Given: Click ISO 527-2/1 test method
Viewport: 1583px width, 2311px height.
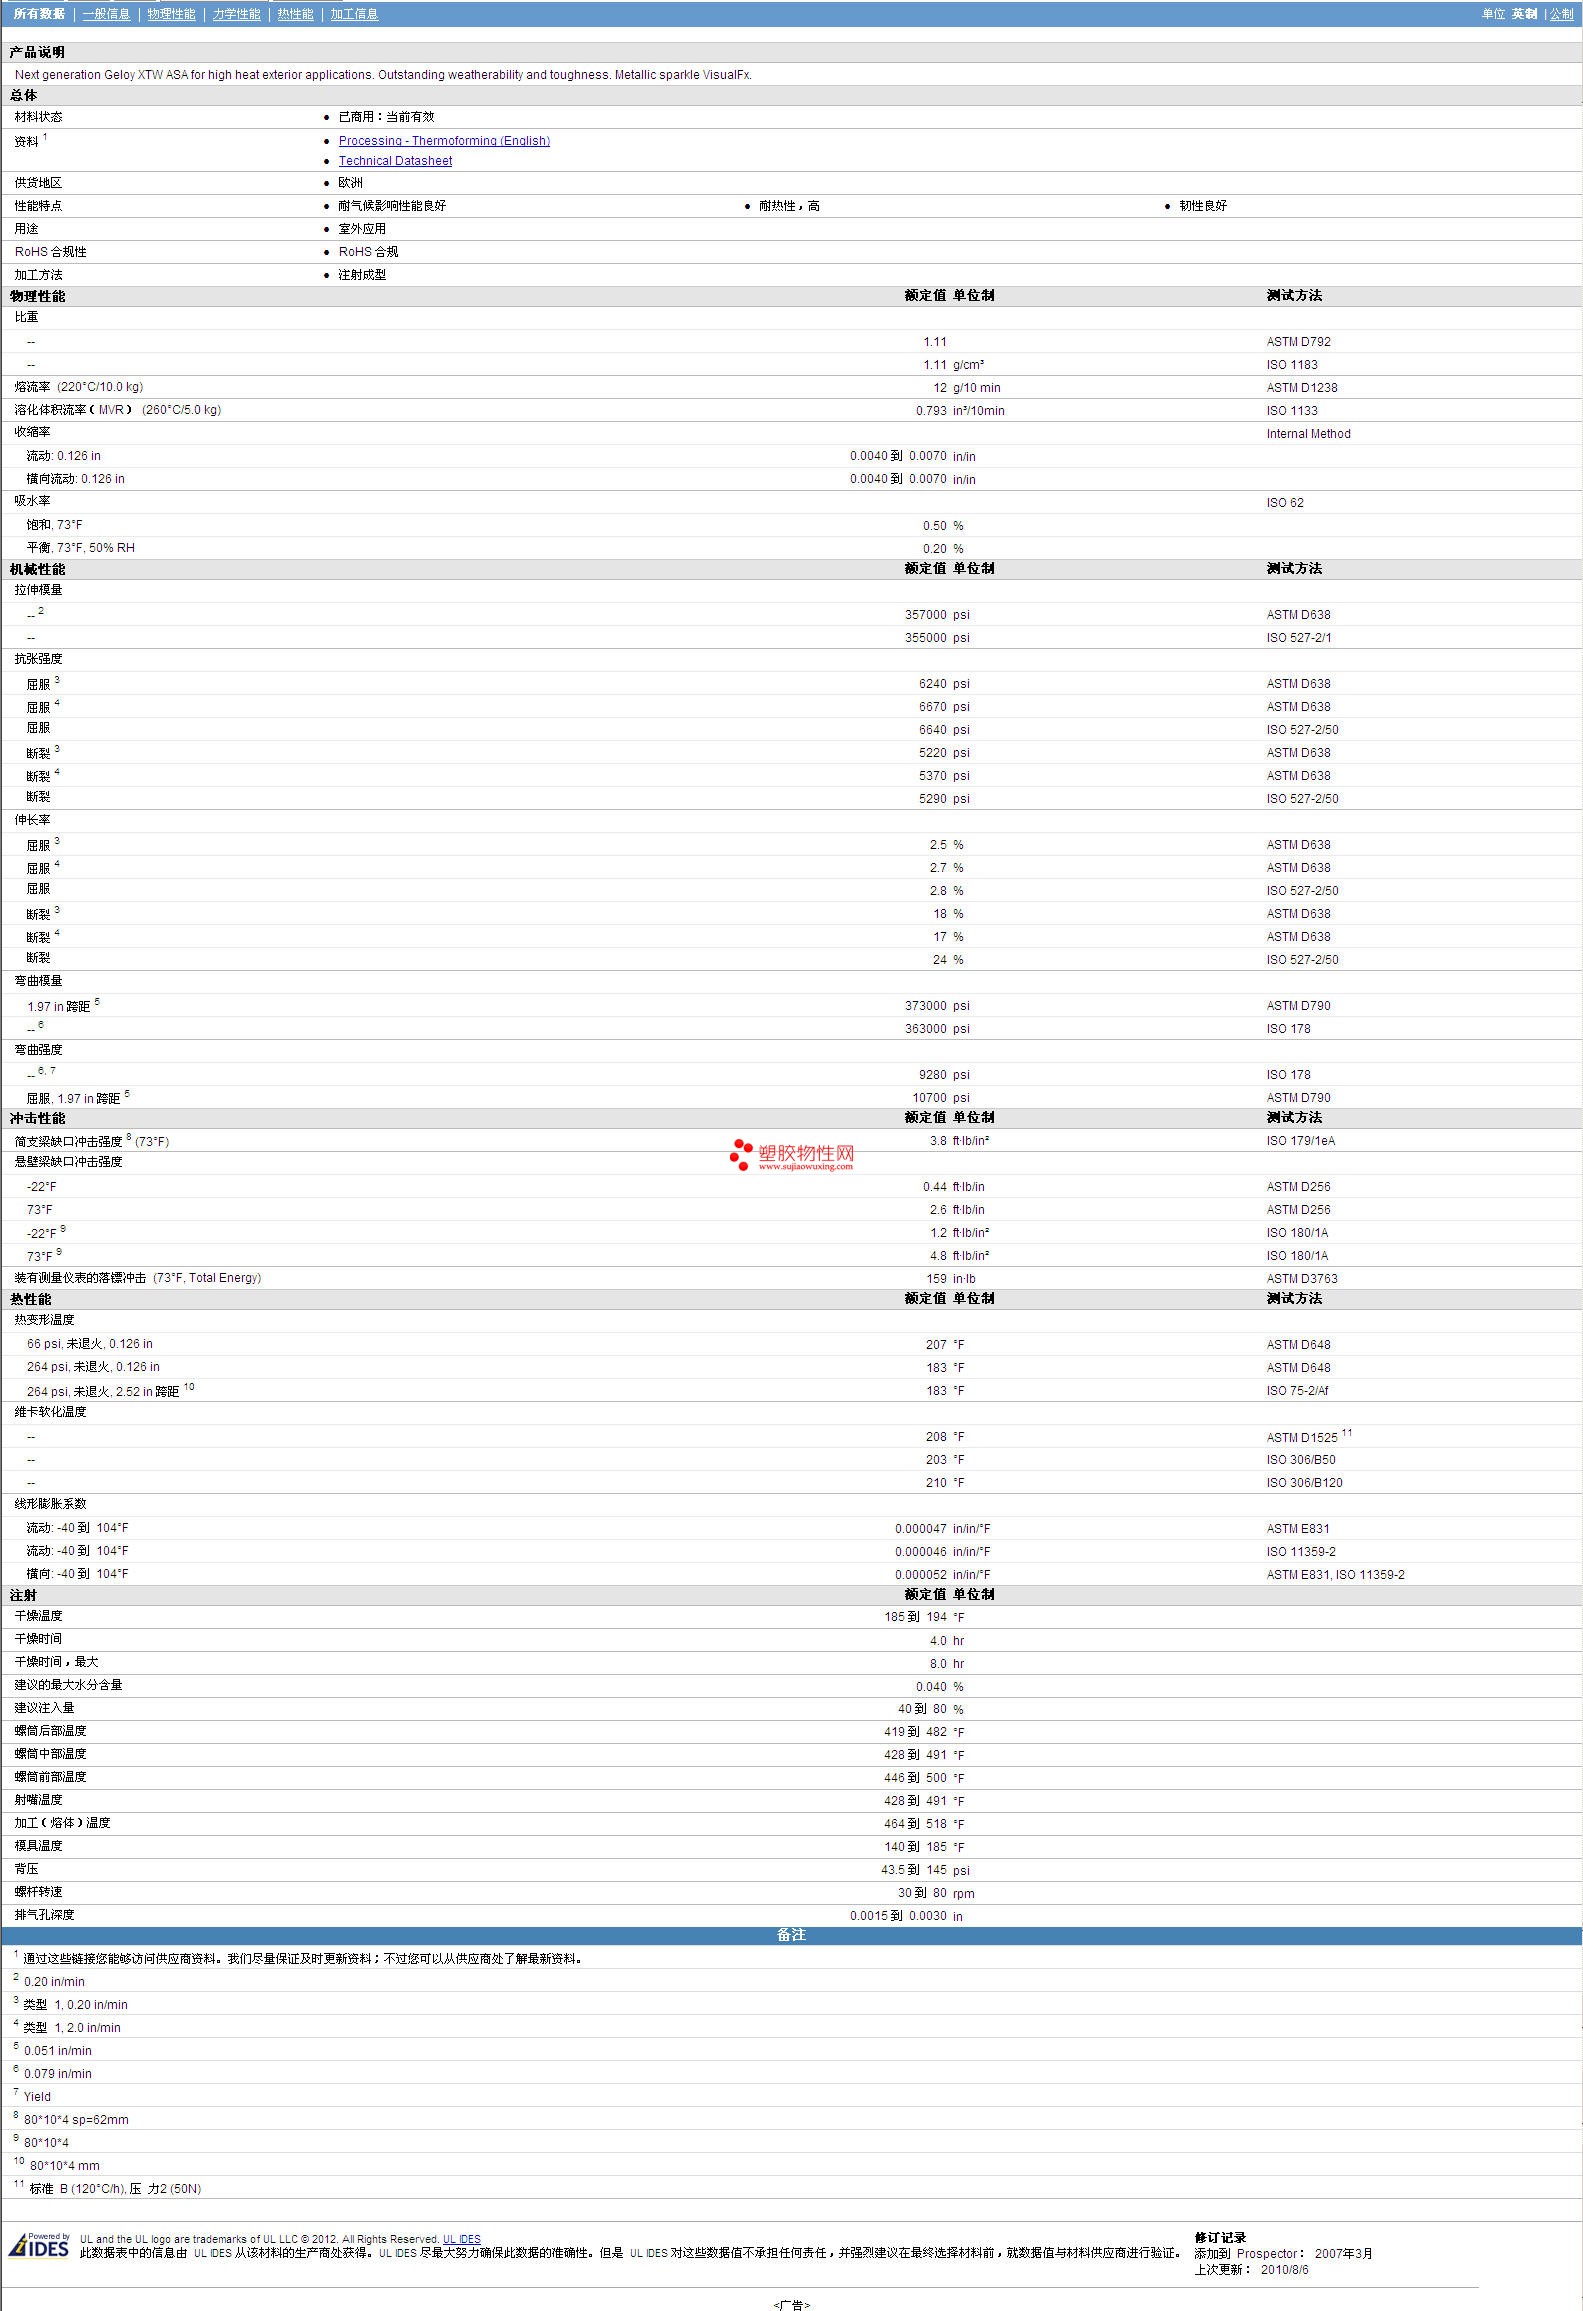Looking at the screenshot, I should point(1298,638).
